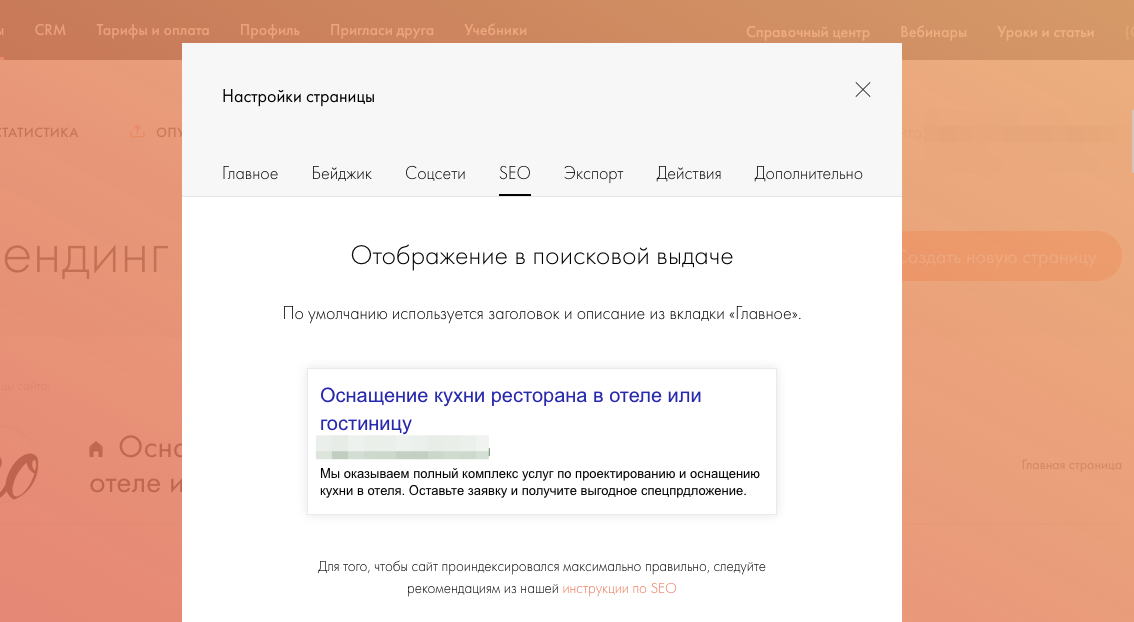
Task: Close the page settings dialog
Action: point(863,90)
